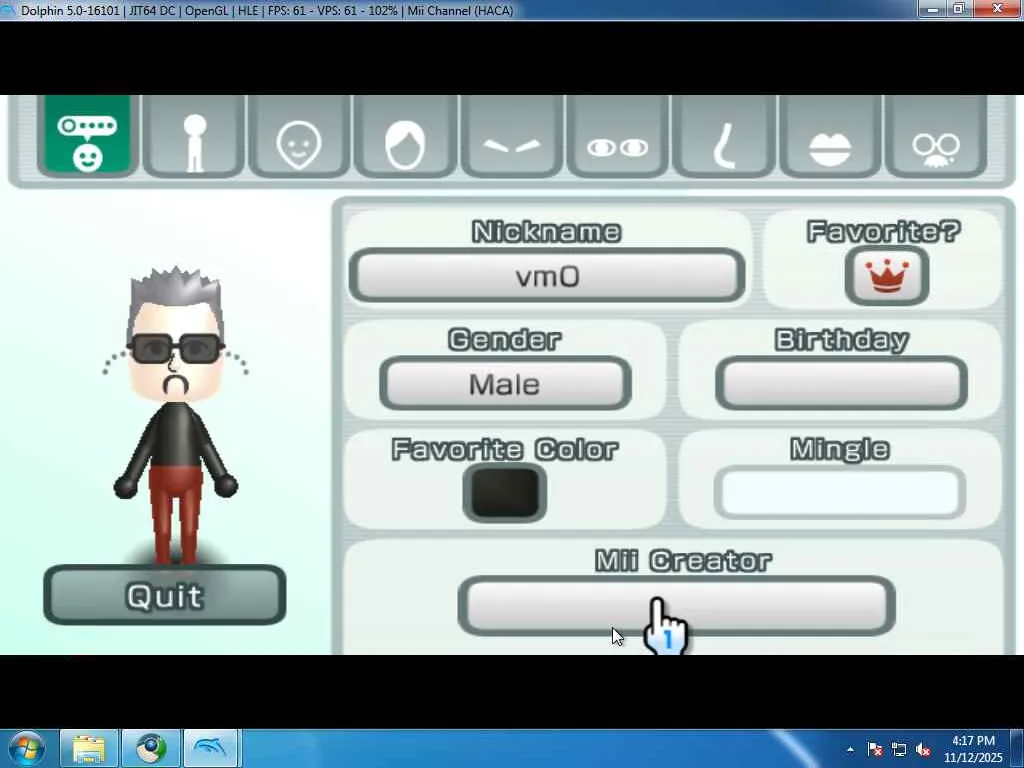Open the Windows Start menu
This screenshot has width=1024, height=768.
[x=26, y=748]
